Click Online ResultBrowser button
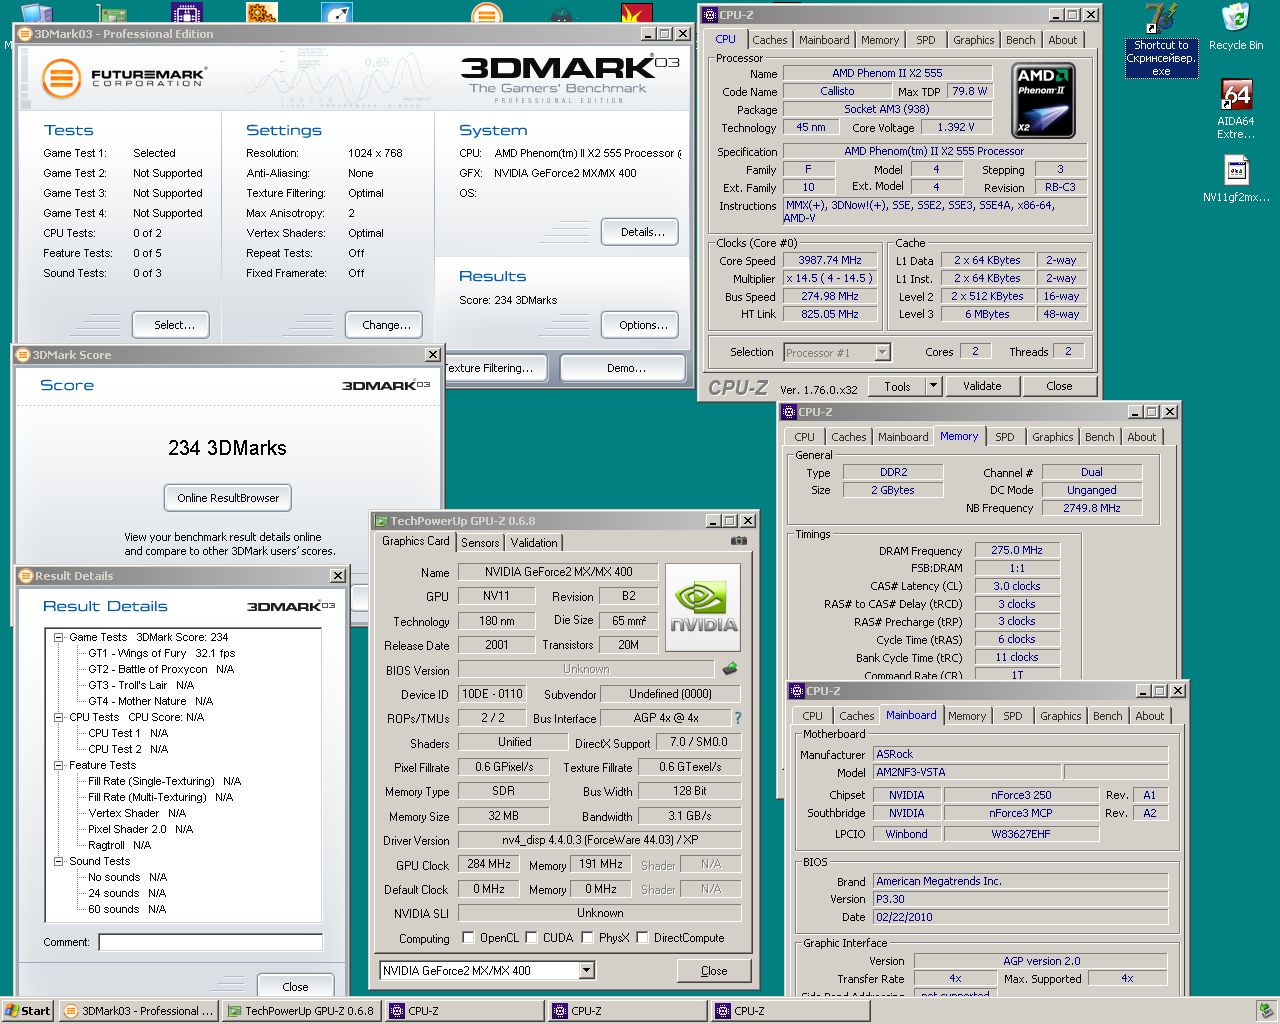 228,498
